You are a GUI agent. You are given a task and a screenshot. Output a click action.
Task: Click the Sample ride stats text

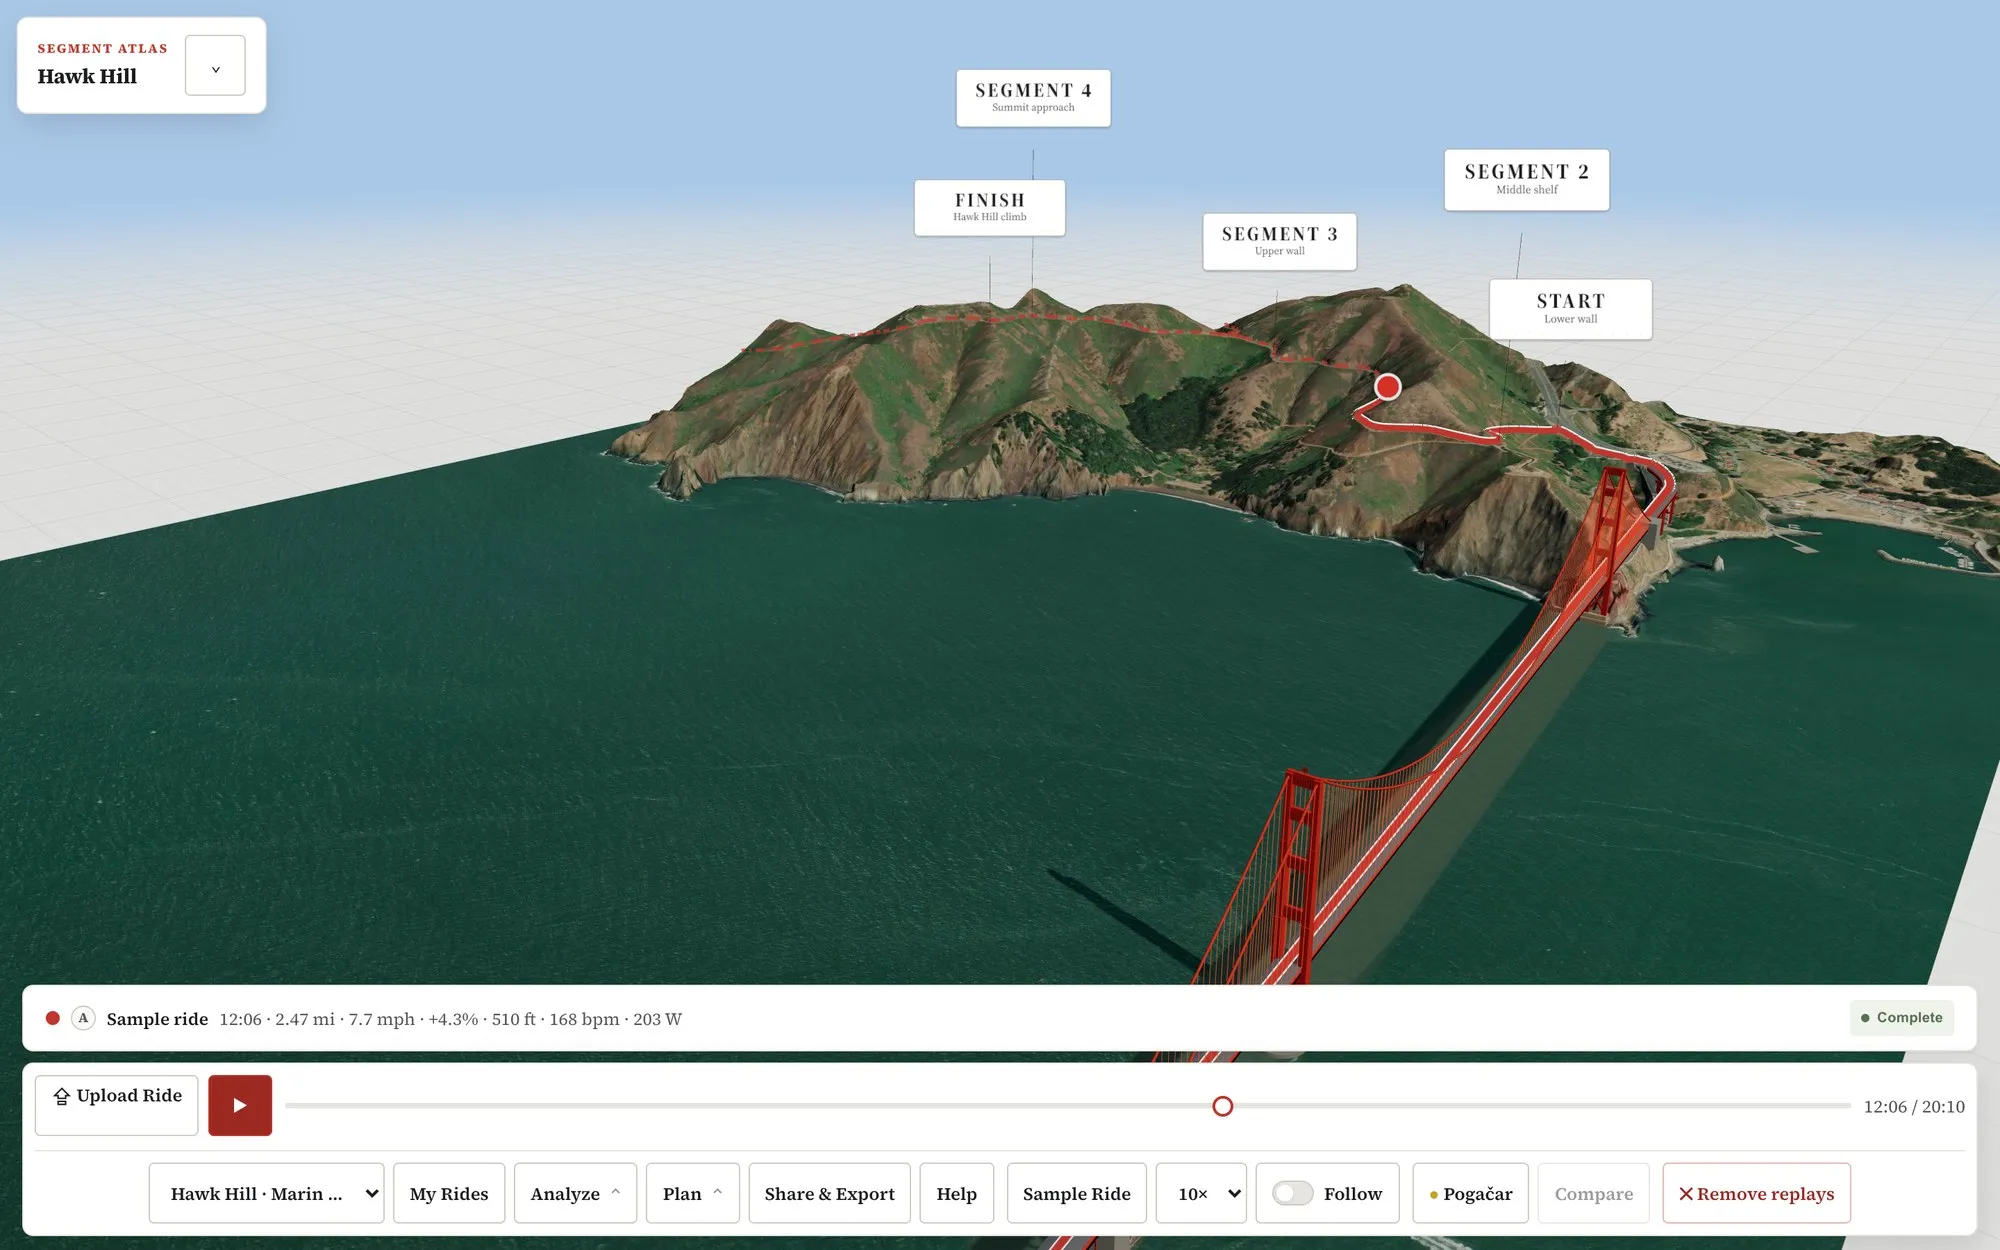[x=450, y=1019]
